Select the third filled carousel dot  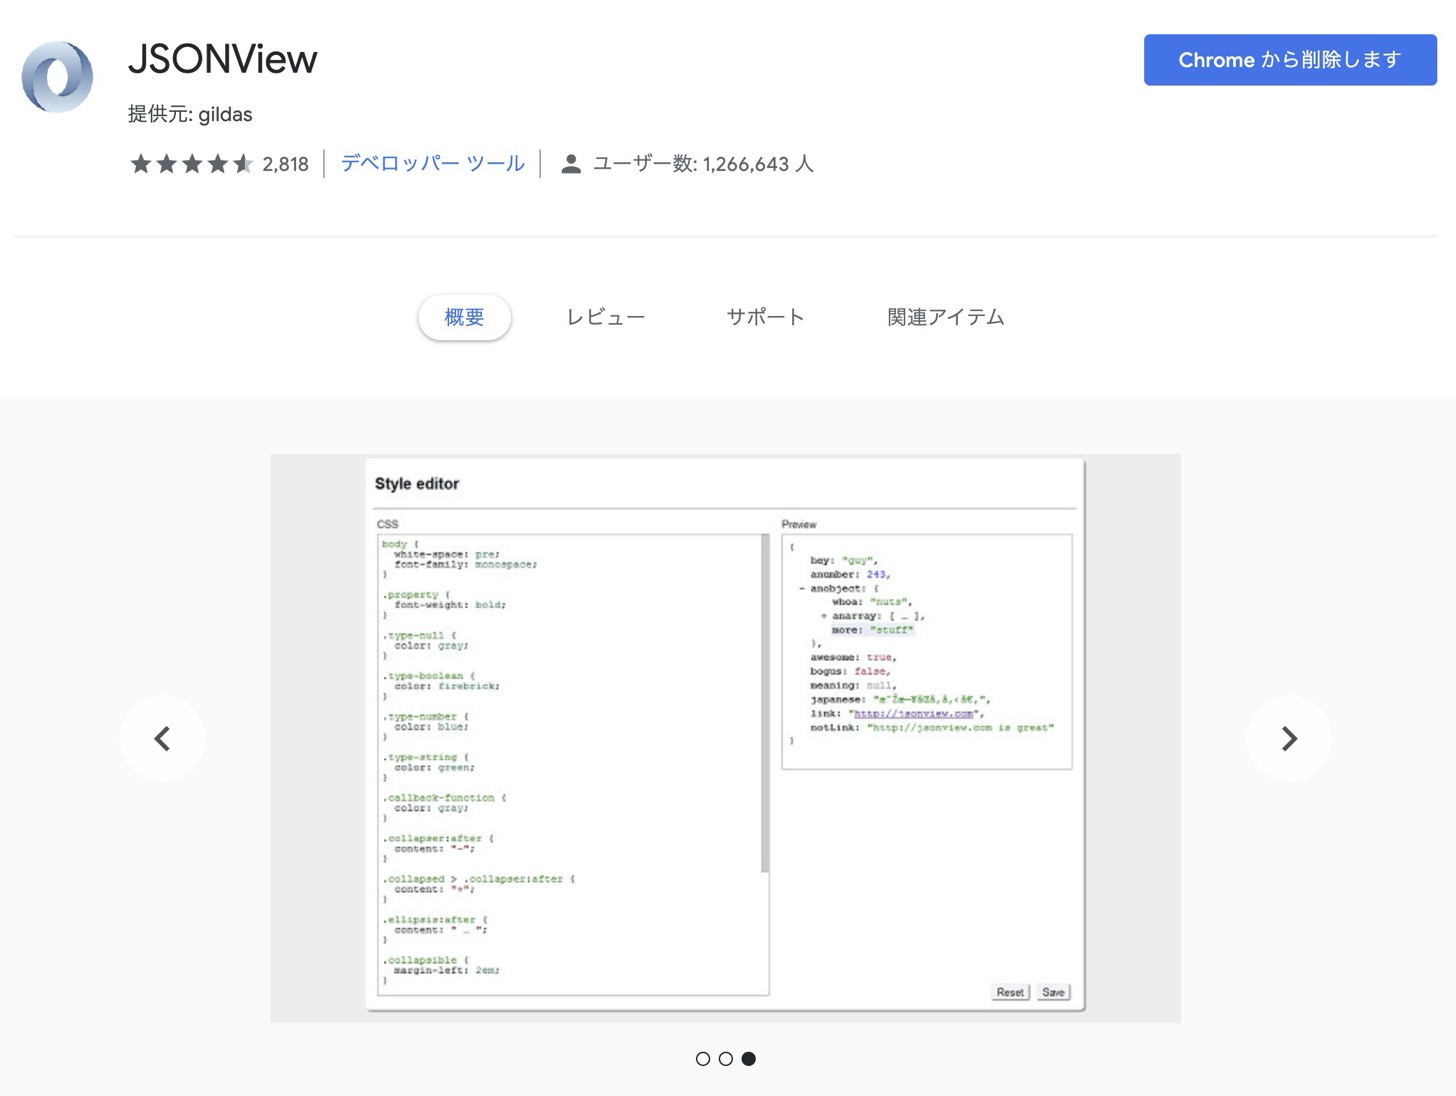pos(749,1059)
